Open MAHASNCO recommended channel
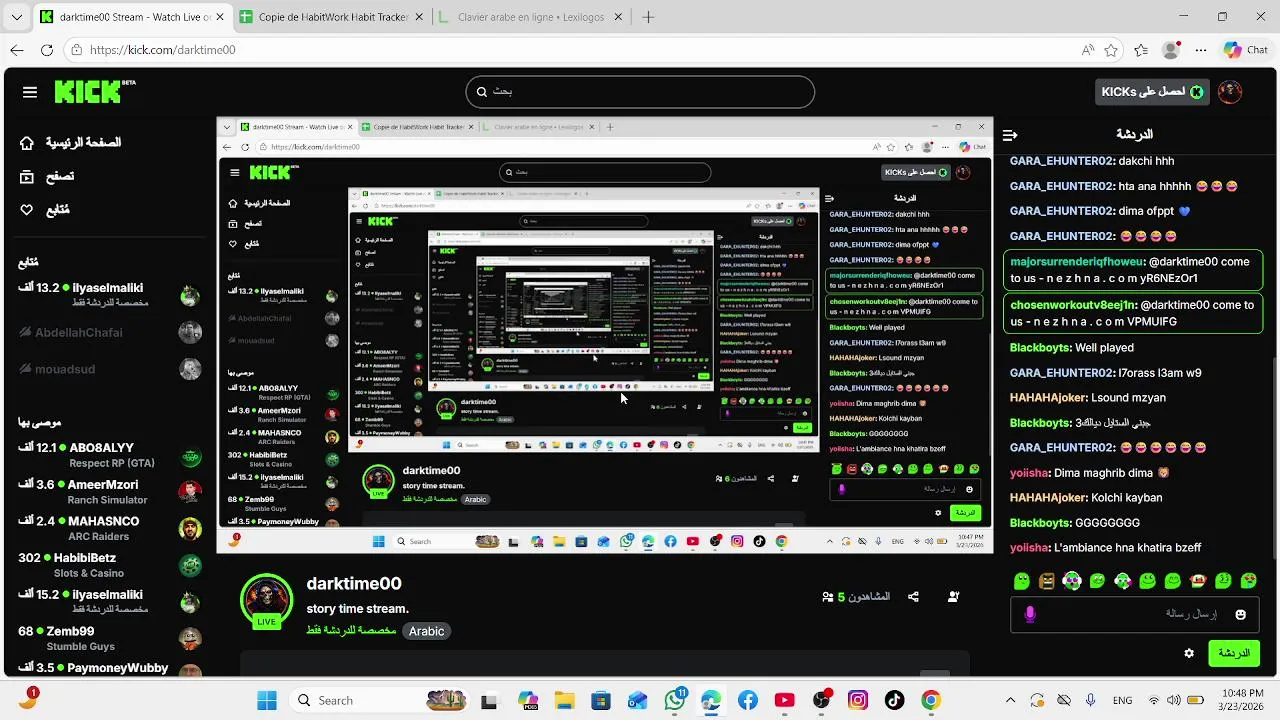 click(x=108, y=528)
